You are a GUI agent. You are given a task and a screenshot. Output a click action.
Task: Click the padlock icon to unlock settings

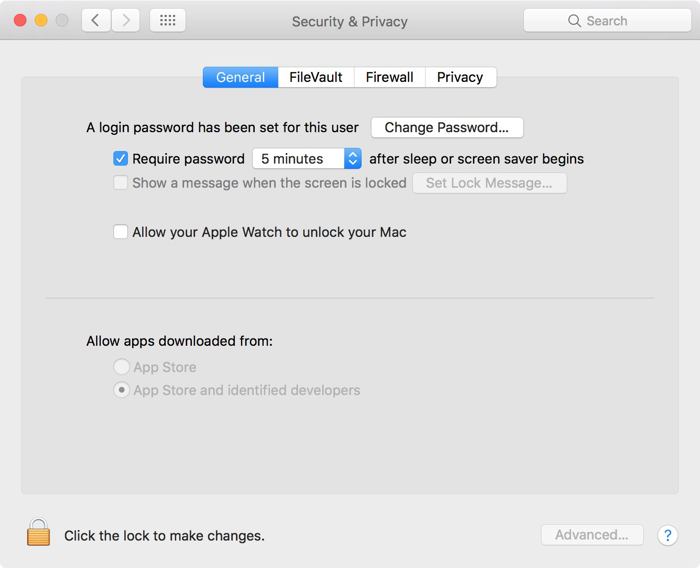(38, 532)
